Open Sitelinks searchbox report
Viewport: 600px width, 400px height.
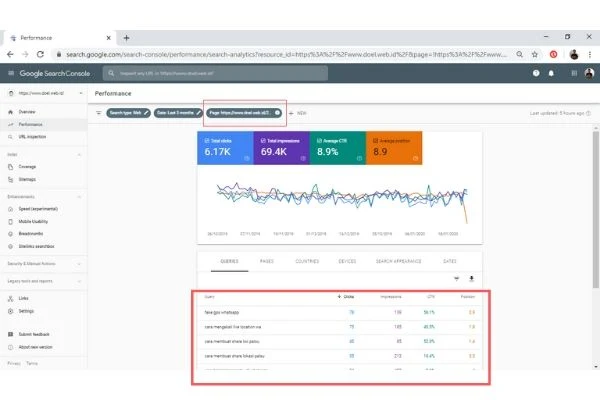pyautogui.click(x=36, y=247)
